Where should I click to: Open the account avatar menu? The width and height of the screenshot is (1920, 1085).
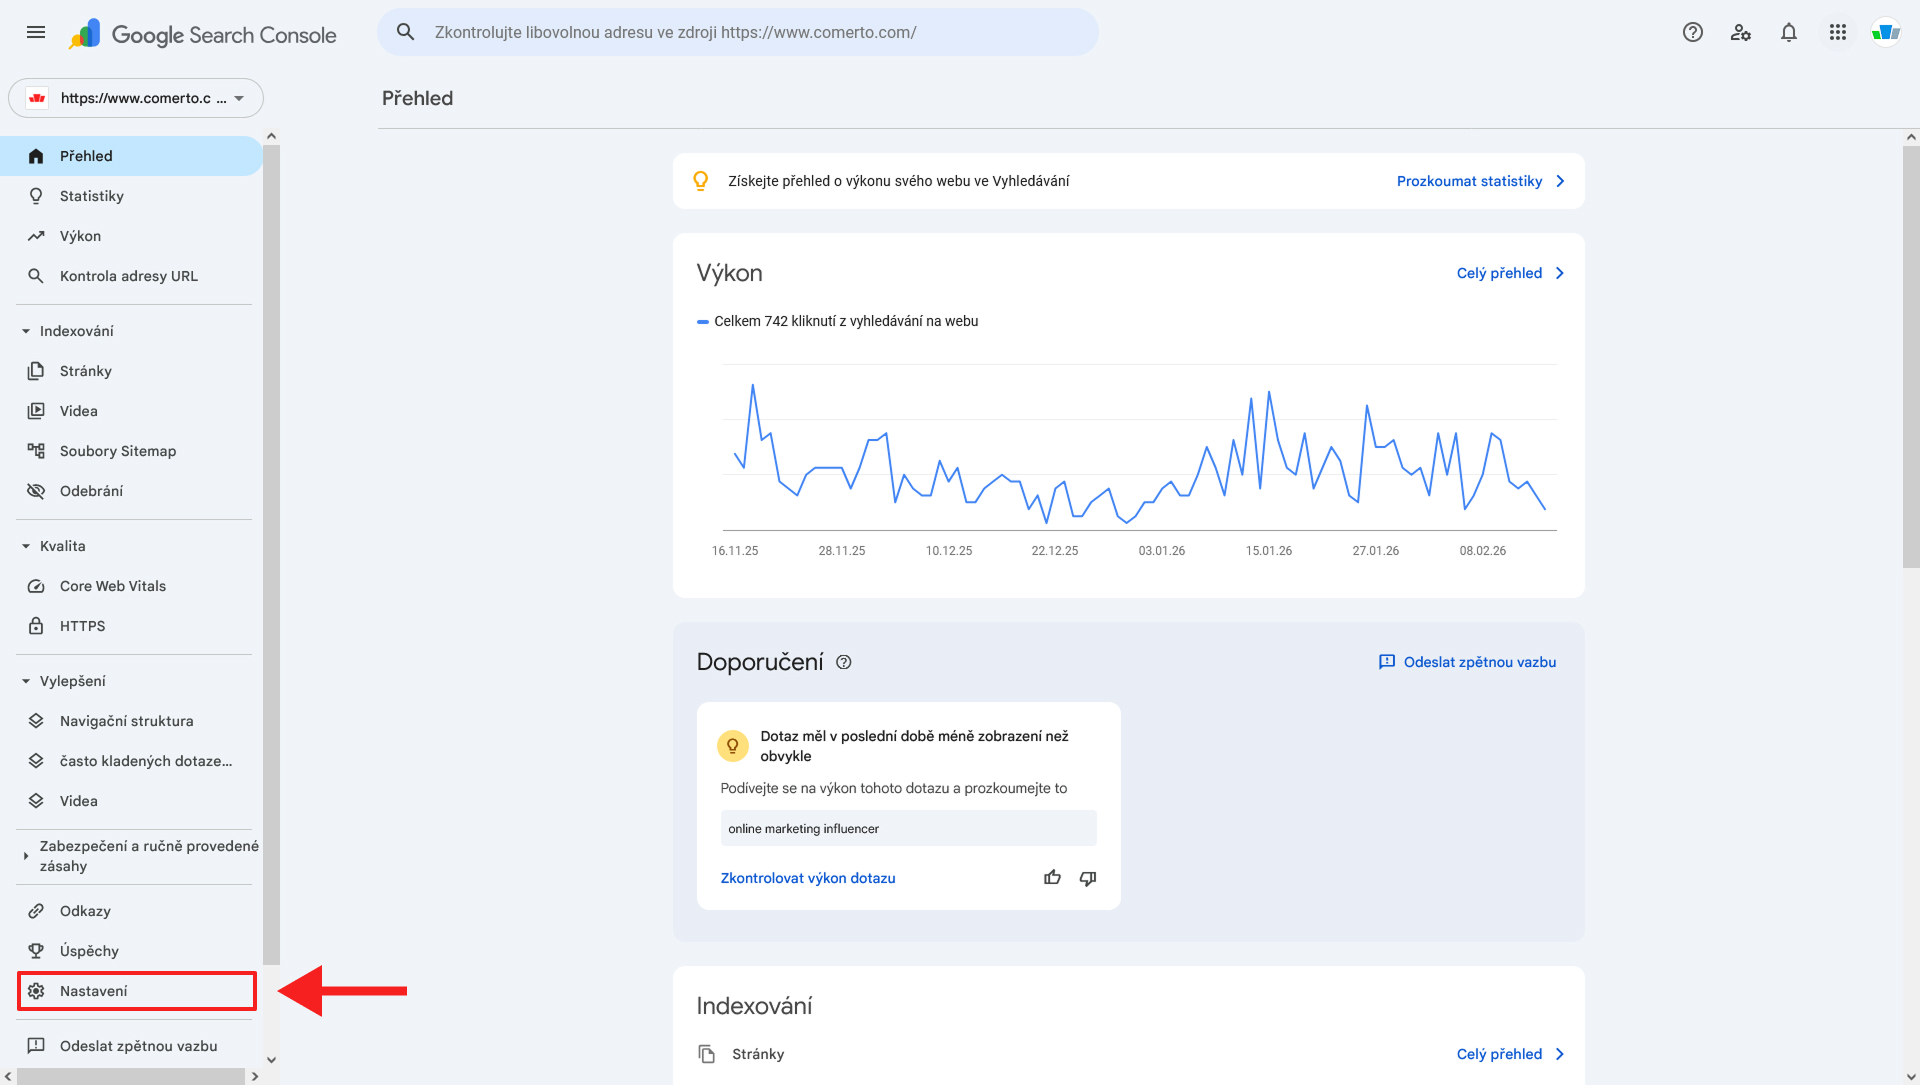1885,32
